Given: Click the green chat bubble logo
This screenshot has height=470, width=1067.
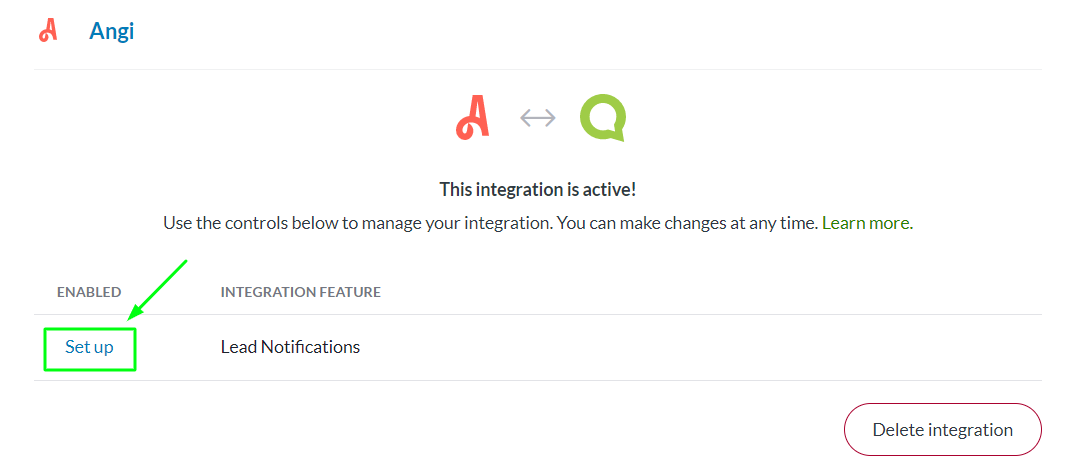Looking at the screenshot, I should click(x=603, y=119).
